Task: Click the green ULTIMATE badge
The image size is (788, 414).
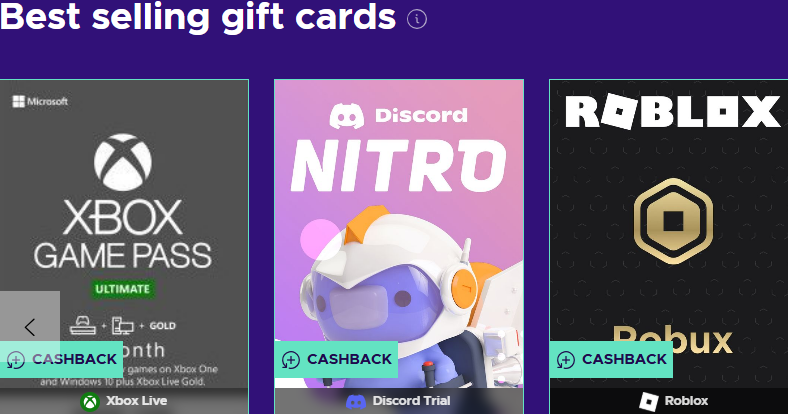Action: (x=123, y=289)
